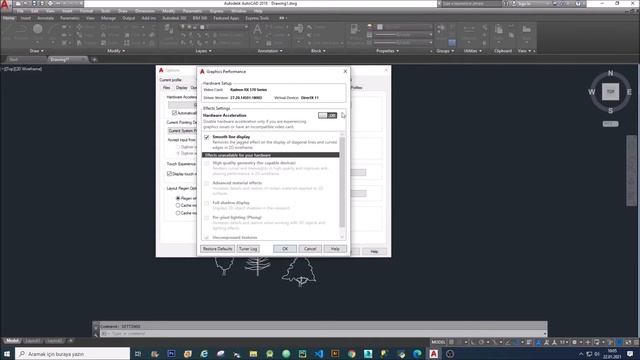Open Photoshop from taskbar

click(171, 353)
